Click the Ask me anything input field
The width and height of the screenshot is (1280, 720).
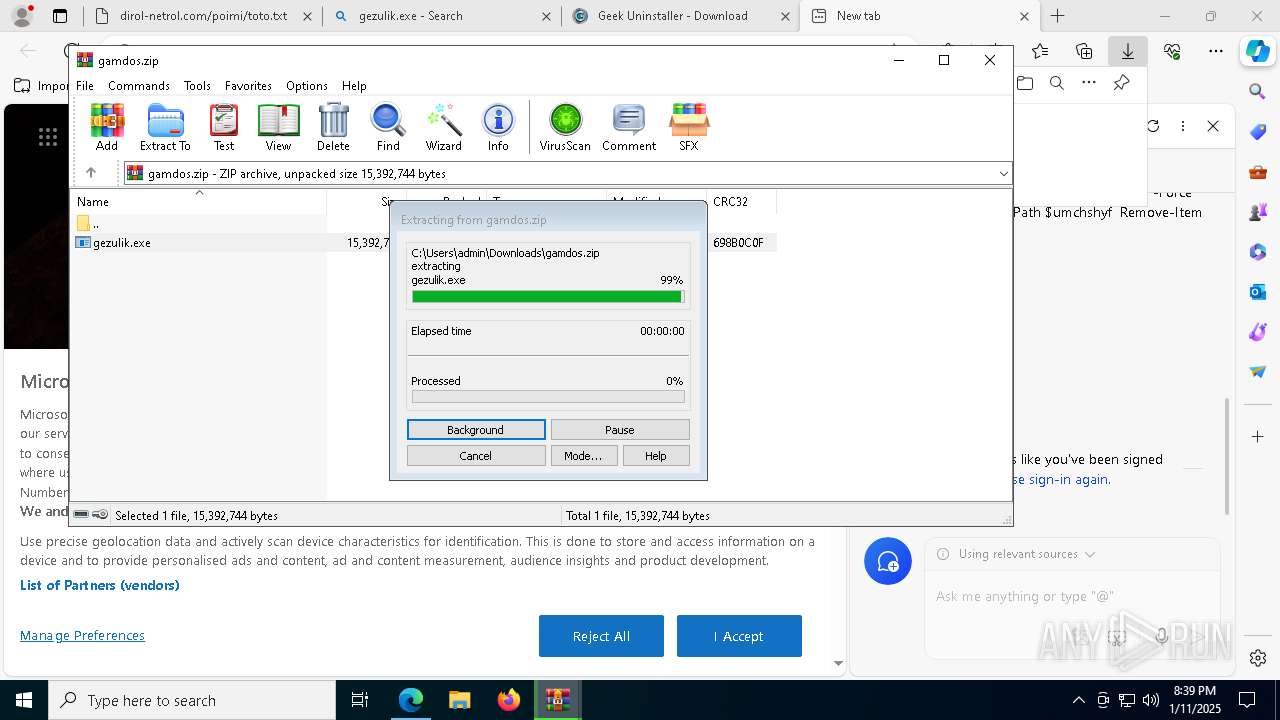(1071, 596)
